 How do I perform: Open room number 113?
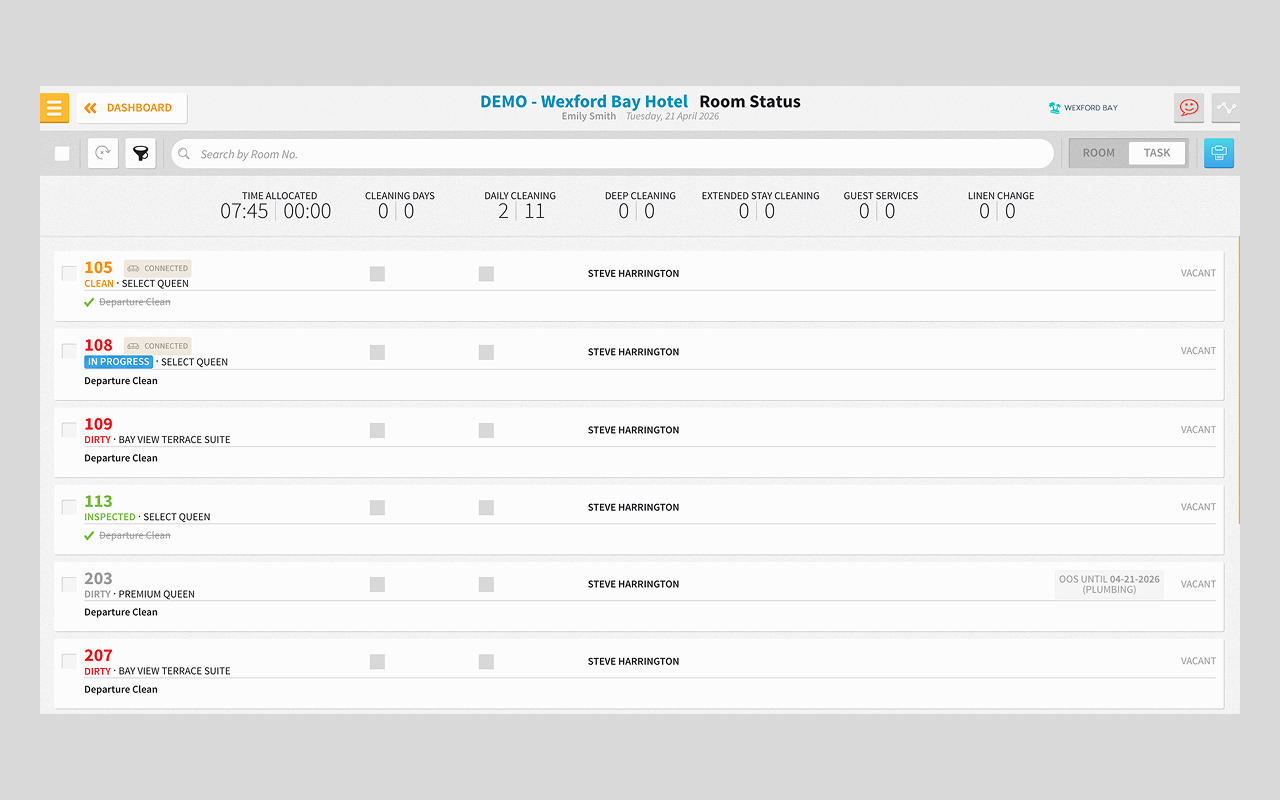[x=98, y=501]
